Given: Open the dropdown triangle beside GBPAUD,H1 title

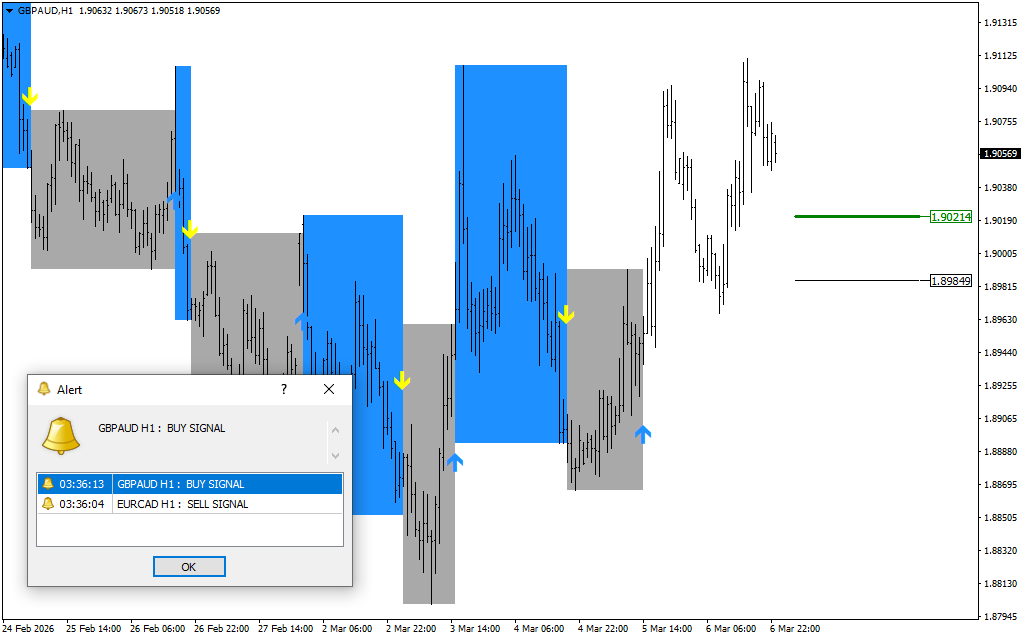Looking at the screenshot, I should click(9, 11).
